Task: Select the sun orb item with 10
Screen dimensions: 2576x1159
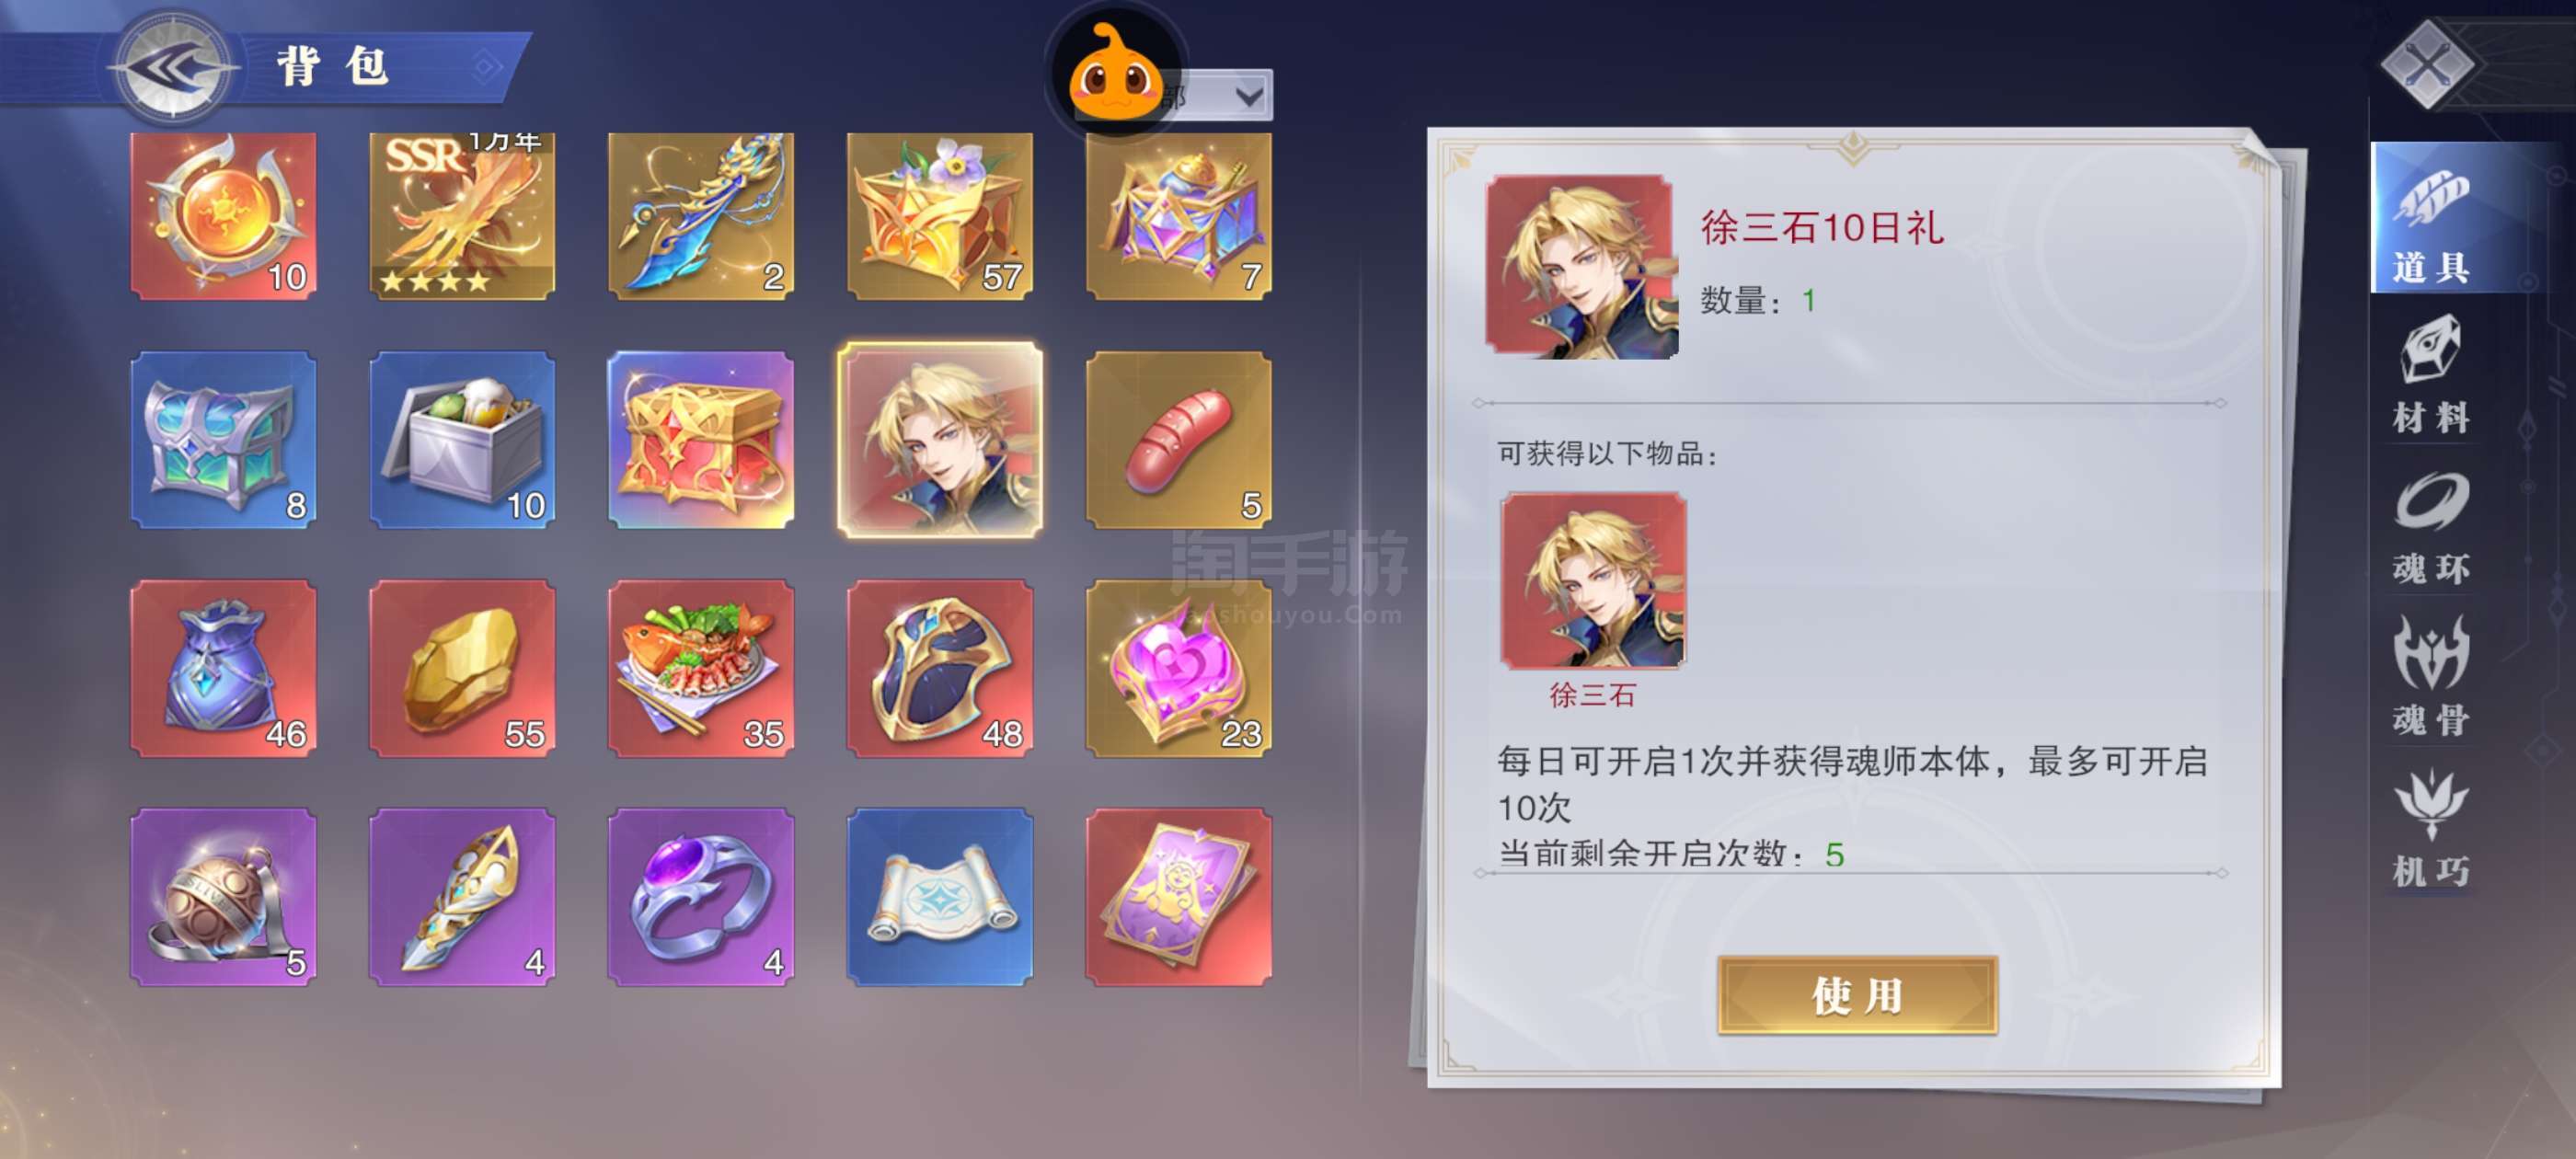Action: pyautogui.click(x=223, y=215)
